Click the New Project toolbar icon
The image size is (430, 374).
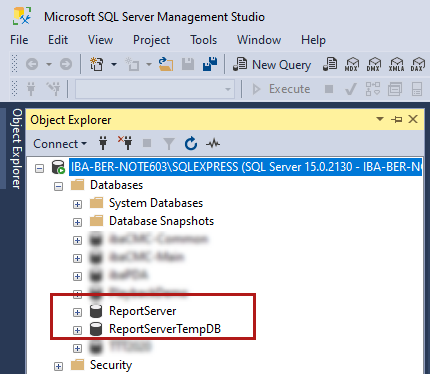point(97,64)
